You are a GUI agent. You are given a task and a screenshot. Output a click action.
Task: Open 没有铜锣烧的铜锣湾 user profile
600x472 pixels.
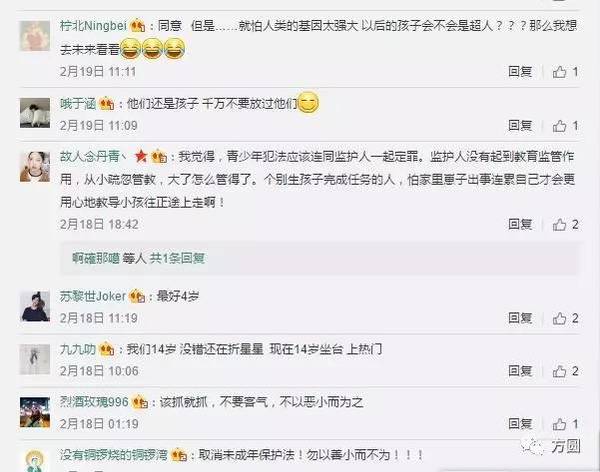click(114, 455)
